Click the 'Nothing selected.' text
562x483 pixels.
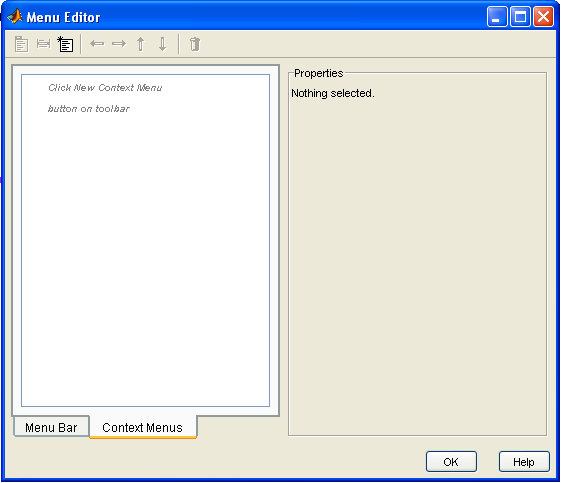click(333, 94)
